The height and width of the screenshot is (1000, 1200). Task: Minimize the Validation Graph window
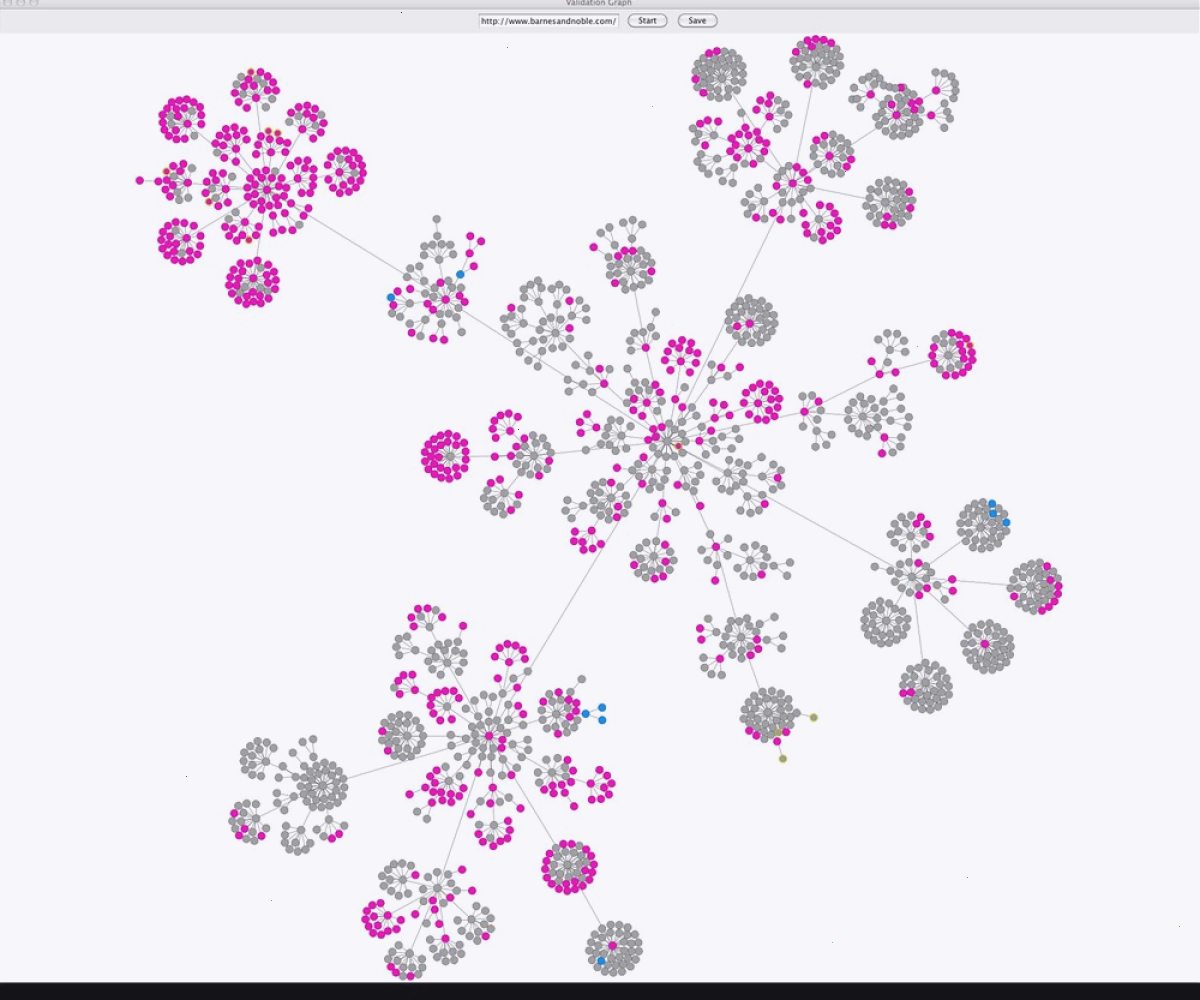[20, 3]
